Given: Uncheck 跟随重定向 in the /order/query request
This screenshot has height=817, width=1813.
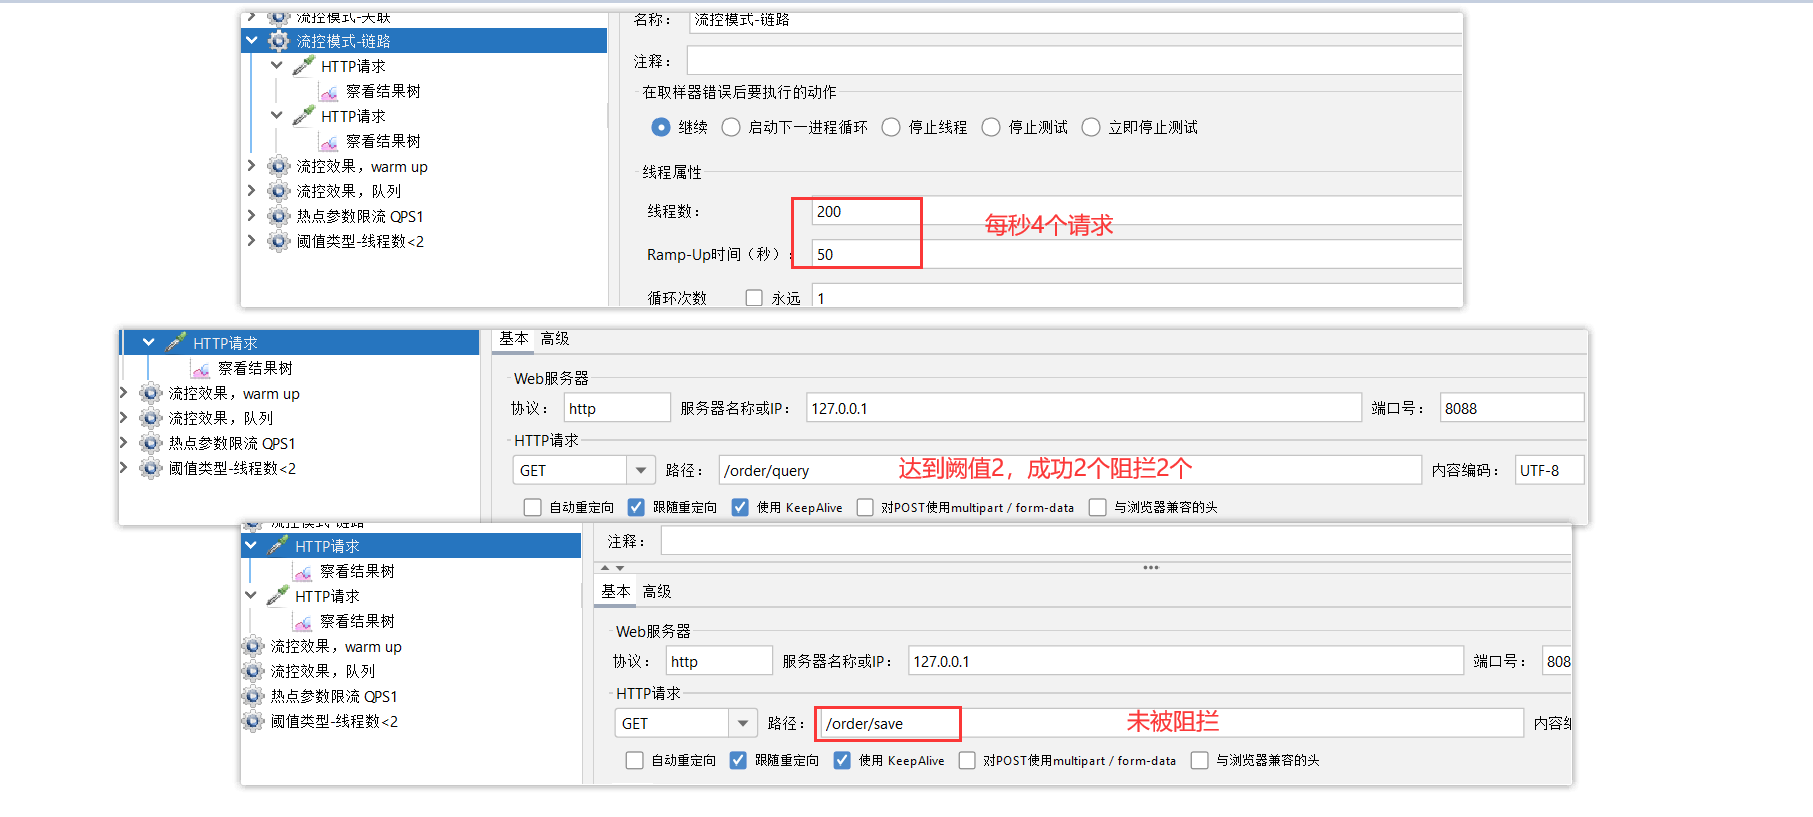Looking at the screenshot, I should (x=636, y=507).
